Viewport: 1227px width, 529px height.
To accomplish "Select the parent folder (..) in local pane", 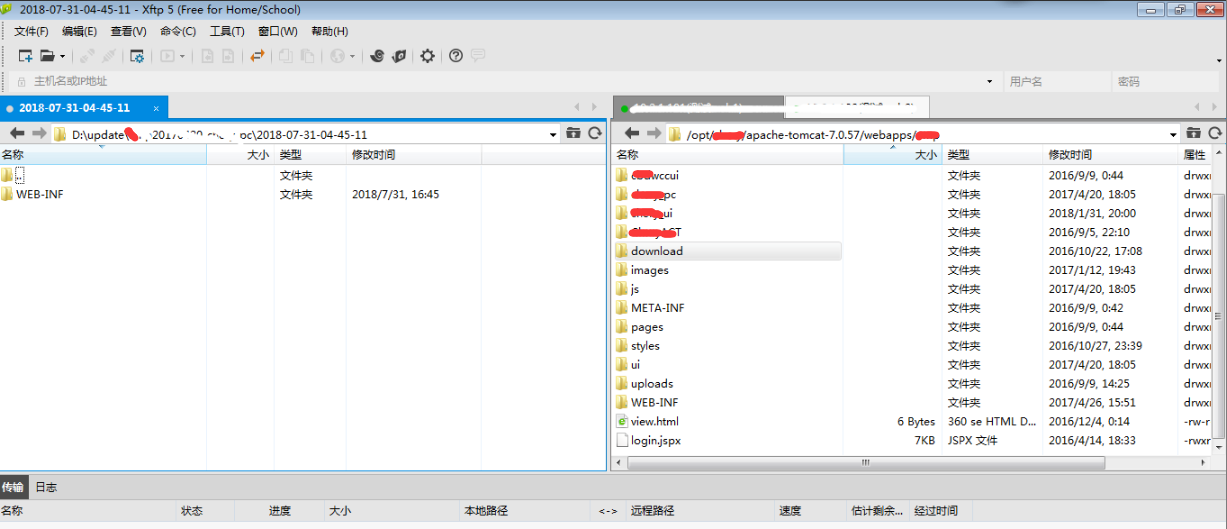I will (x=19, y=175).
